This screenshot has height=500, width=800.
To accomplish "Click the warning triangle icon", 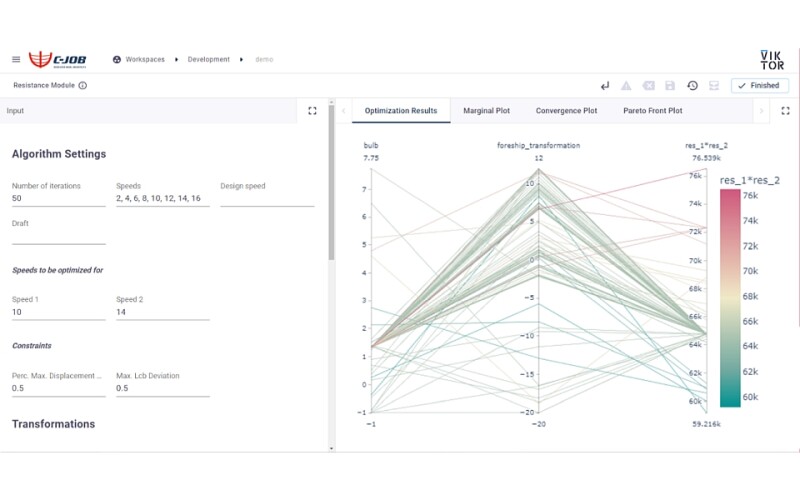I will (x=627, y=86).
